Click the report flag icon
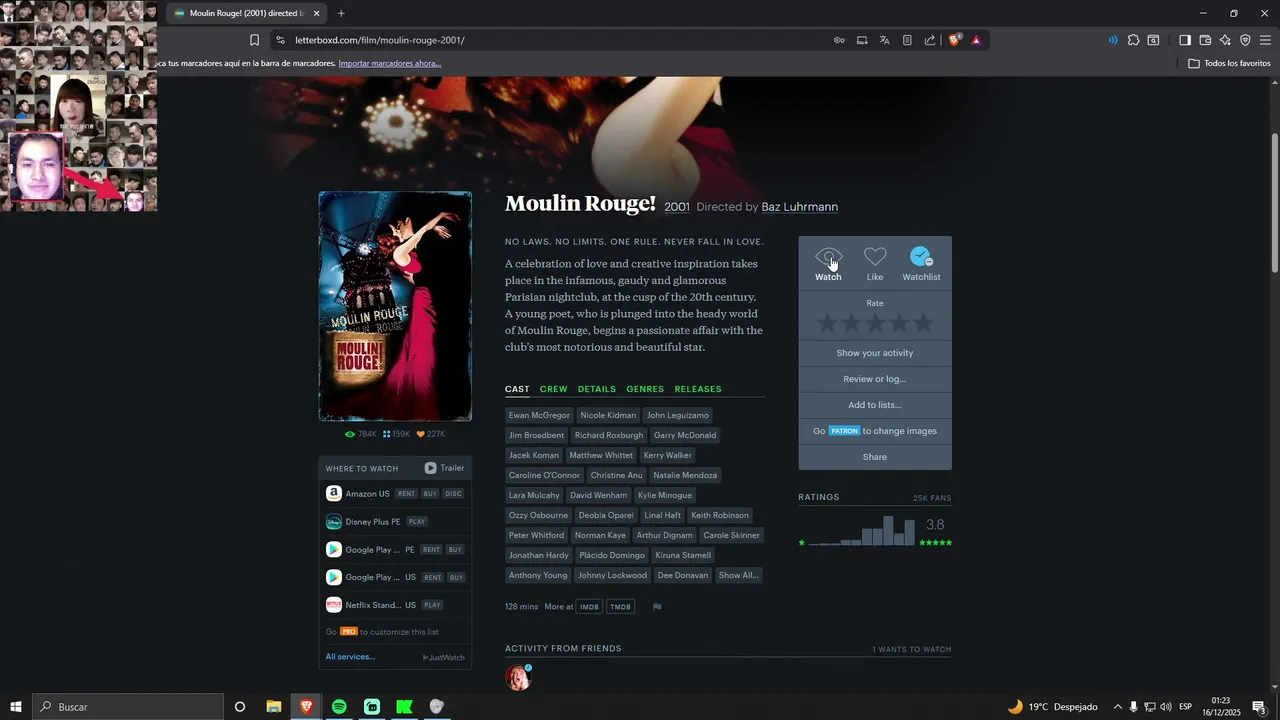 tap(657, 607)
